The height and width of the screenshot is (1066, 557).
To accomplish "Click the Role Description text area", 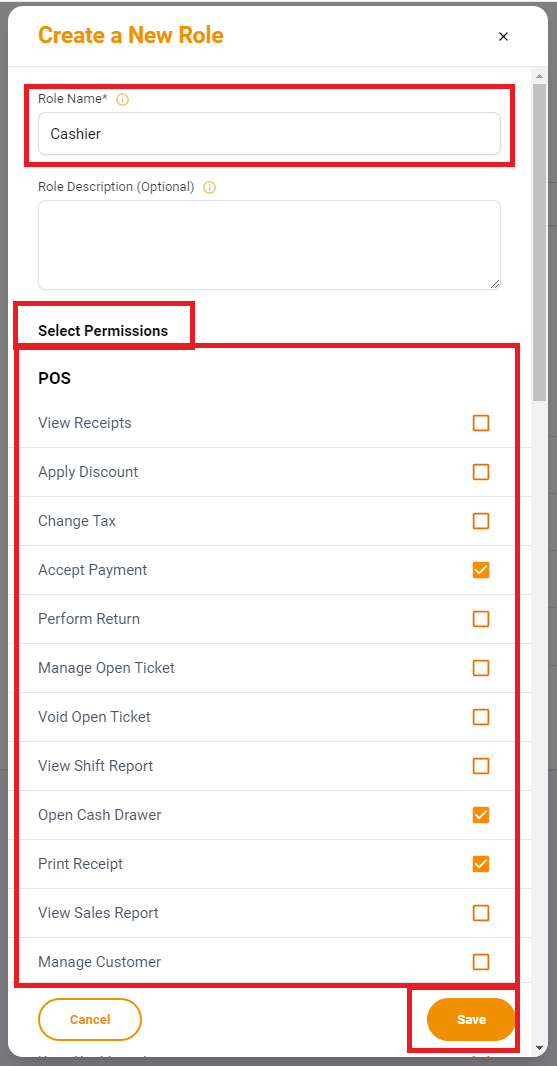I will click(x=269, y=245).
